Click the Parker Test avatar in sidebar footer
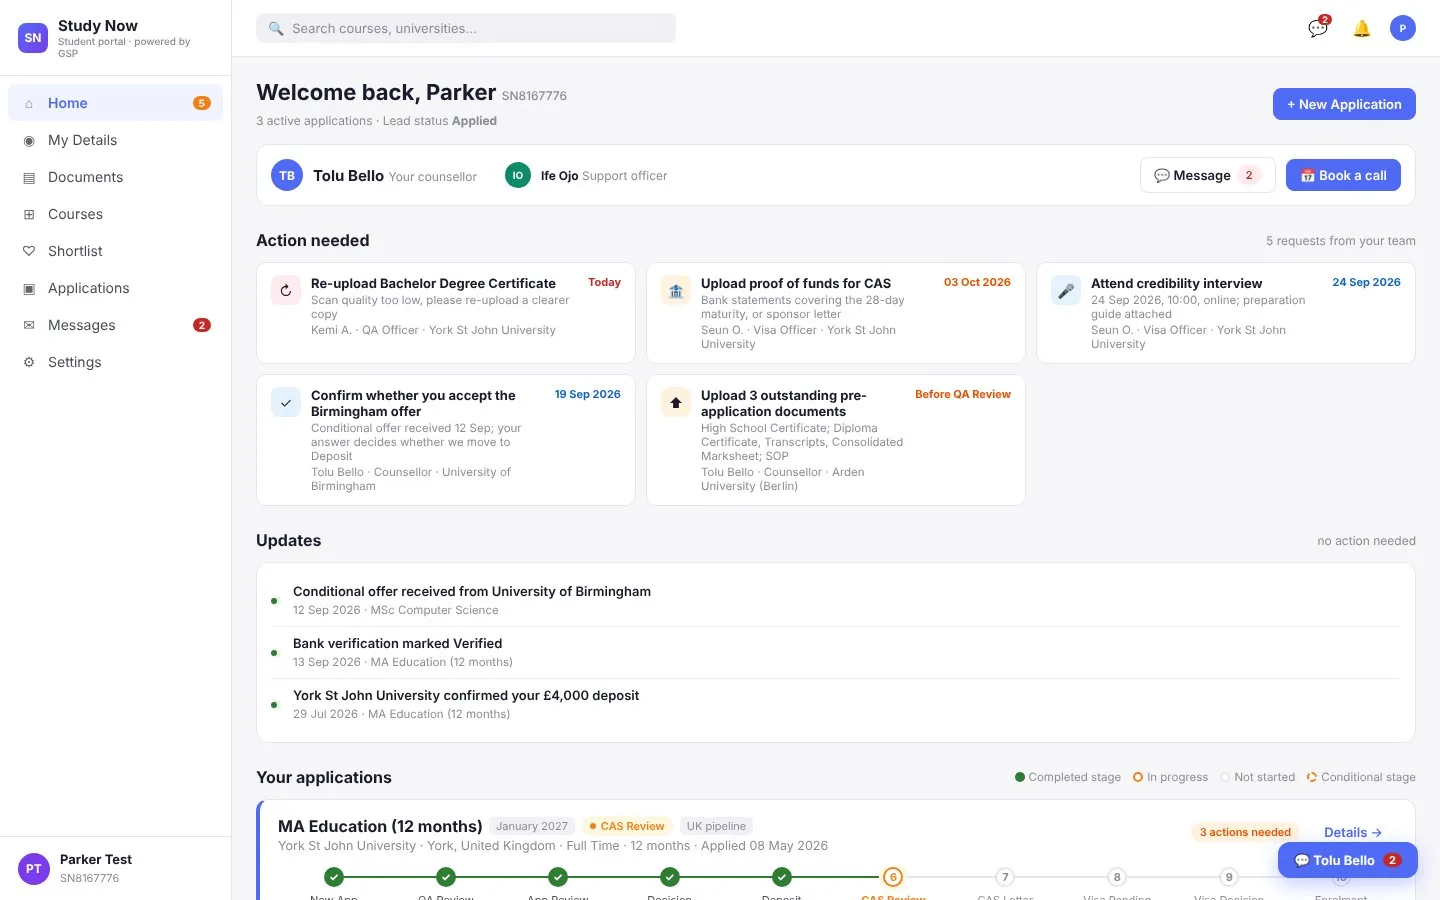The image size is (1440, 900). pyautogui.click(x=34, y=868)
